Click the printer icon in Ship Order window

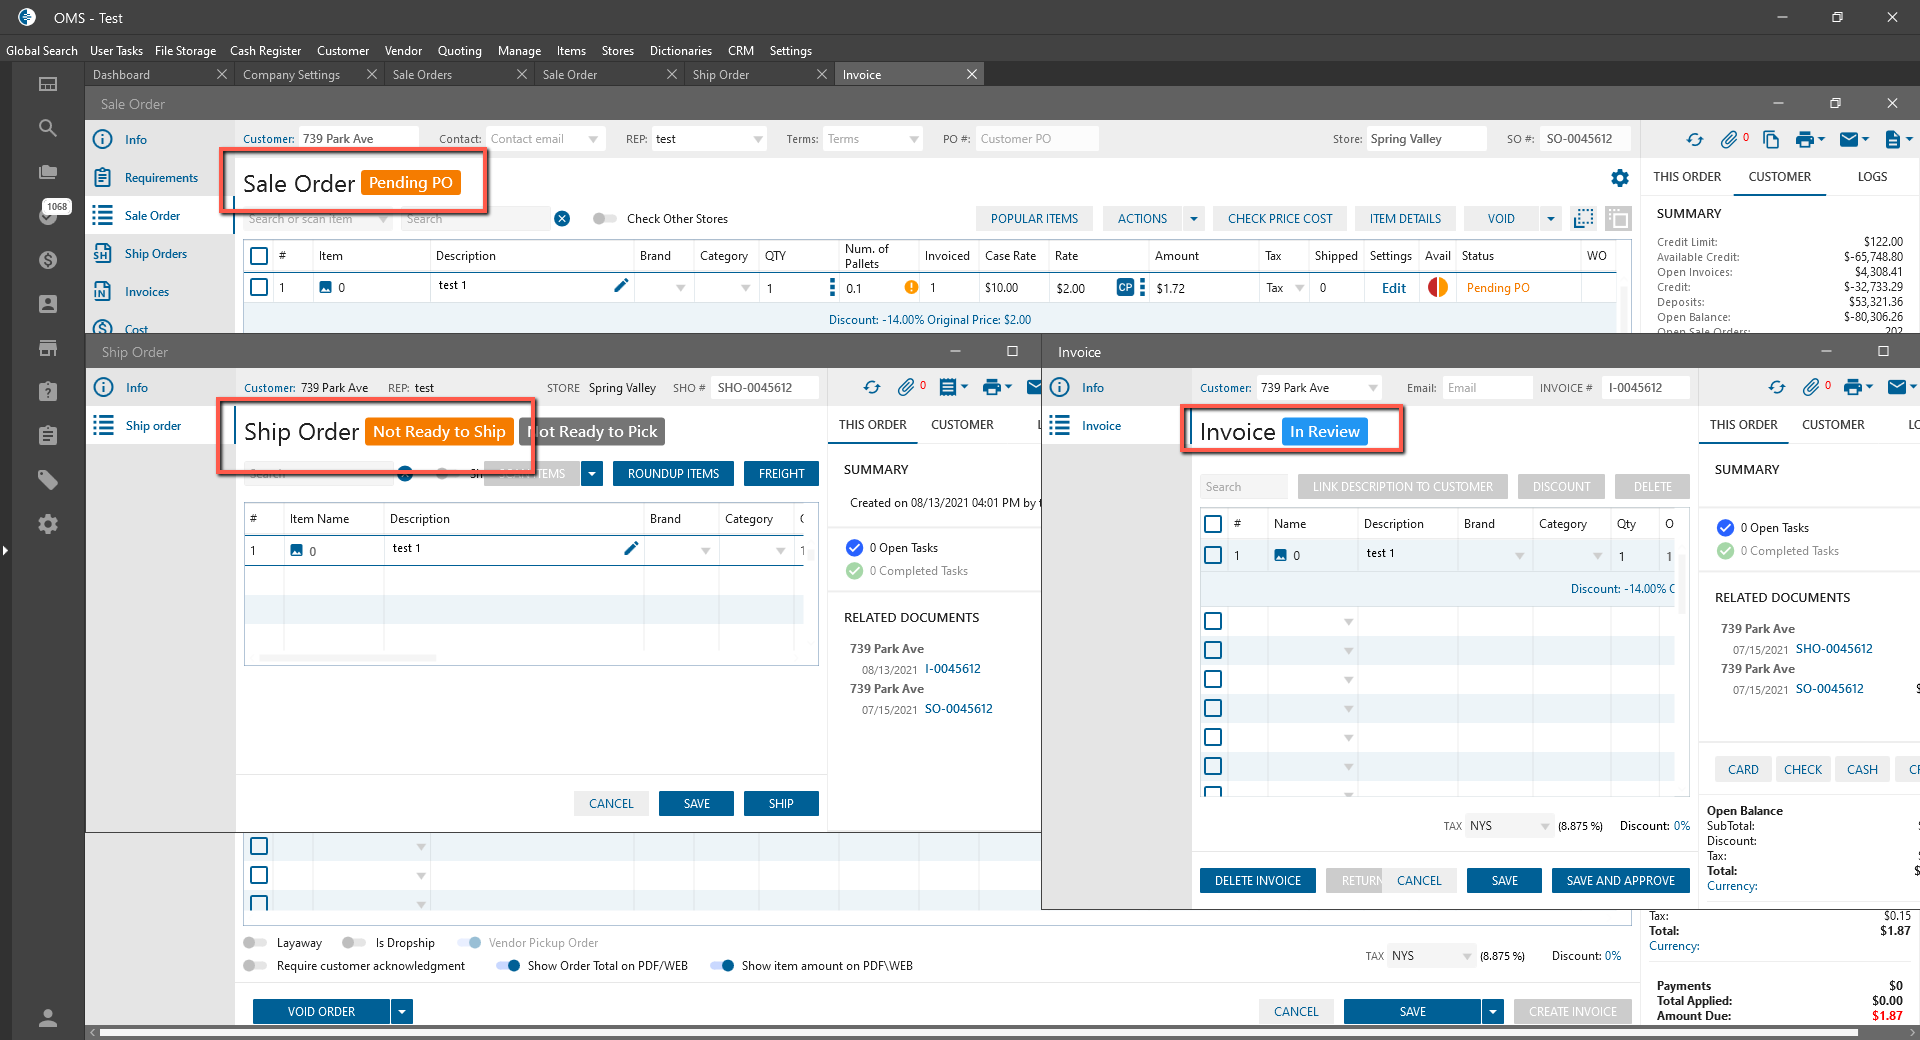[x=991, y=388]
